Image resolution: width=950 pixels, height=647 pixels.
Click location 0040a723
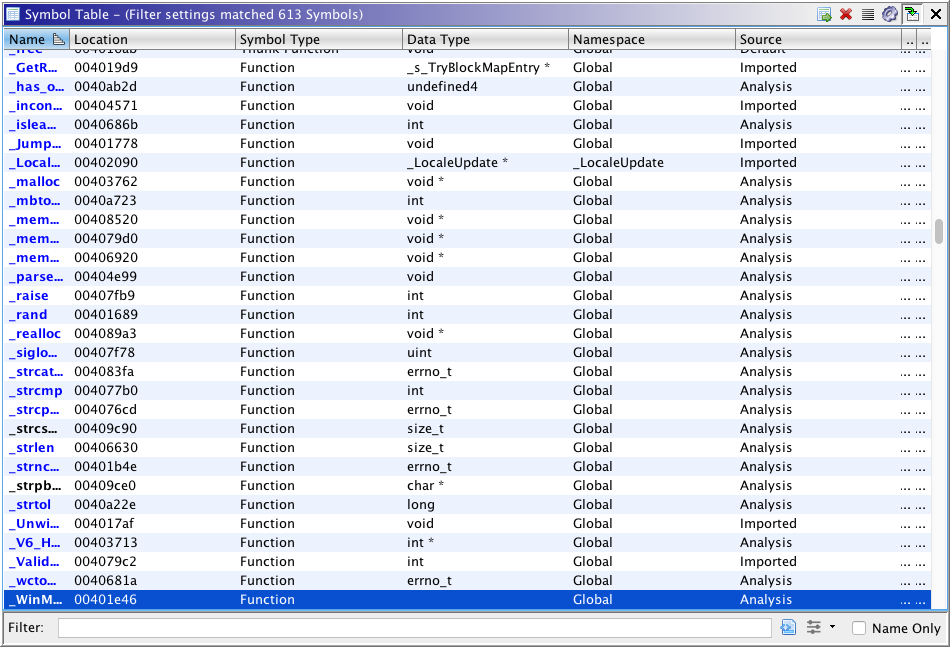point(105,201)
